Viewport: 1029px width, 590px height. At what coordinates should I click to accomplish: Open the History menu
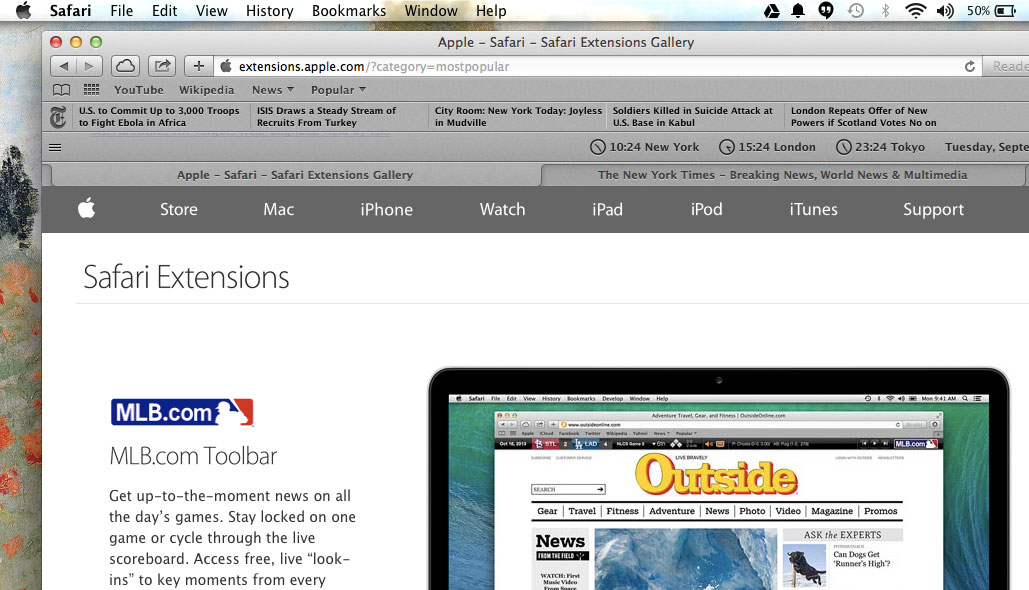click(x=269, y=11)
